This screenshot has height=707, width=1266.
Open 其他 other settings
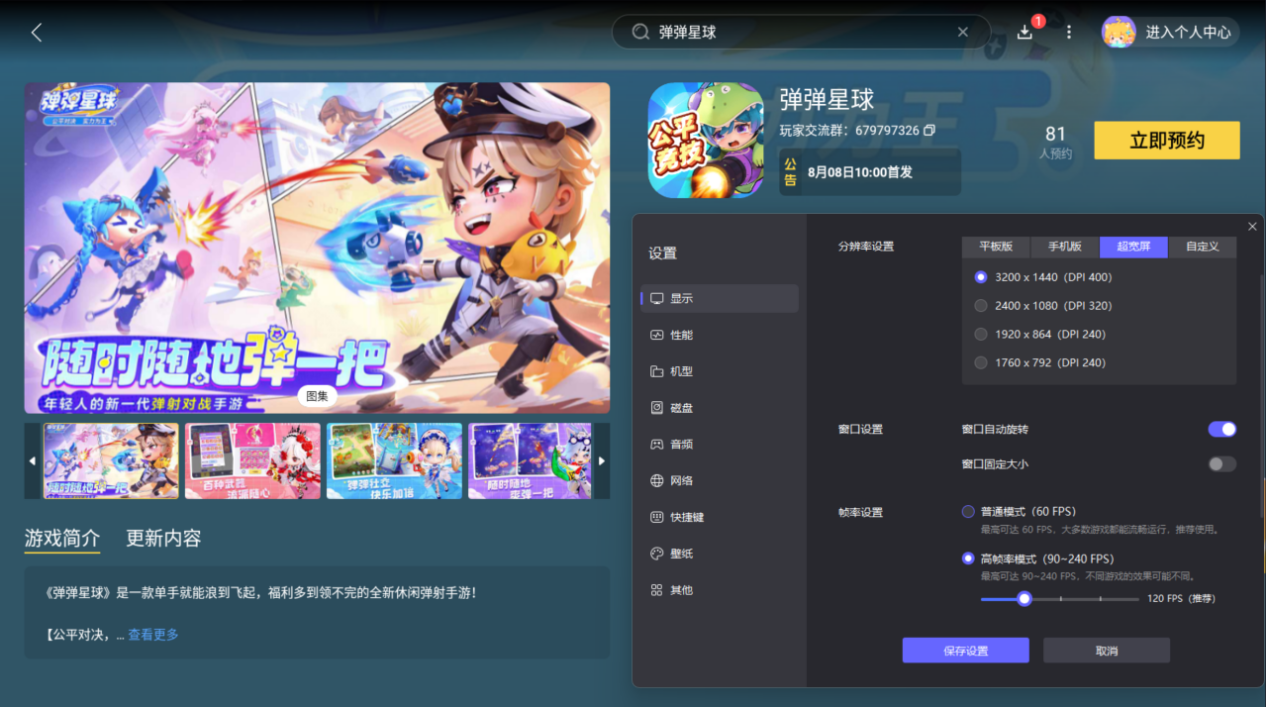point(719,590)
